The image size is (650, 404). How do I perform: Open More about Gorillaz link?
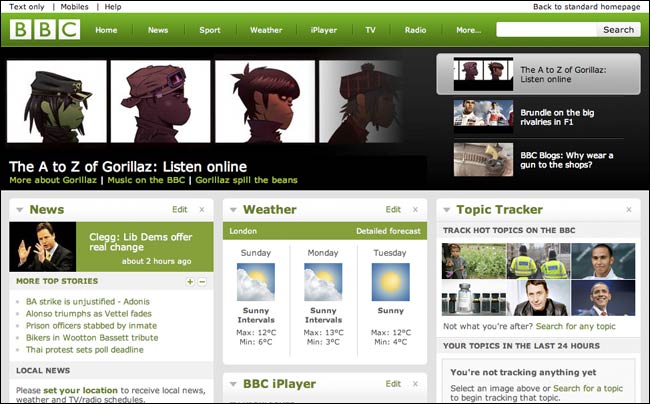(53, 180)
